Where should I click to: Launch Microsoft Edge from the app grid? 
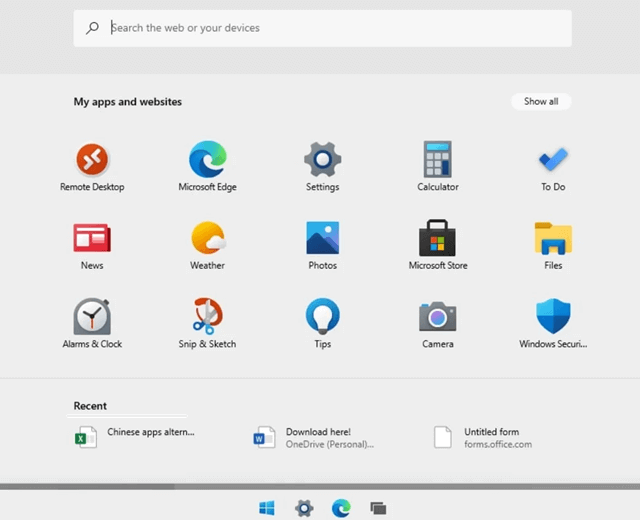click(207, 167)
